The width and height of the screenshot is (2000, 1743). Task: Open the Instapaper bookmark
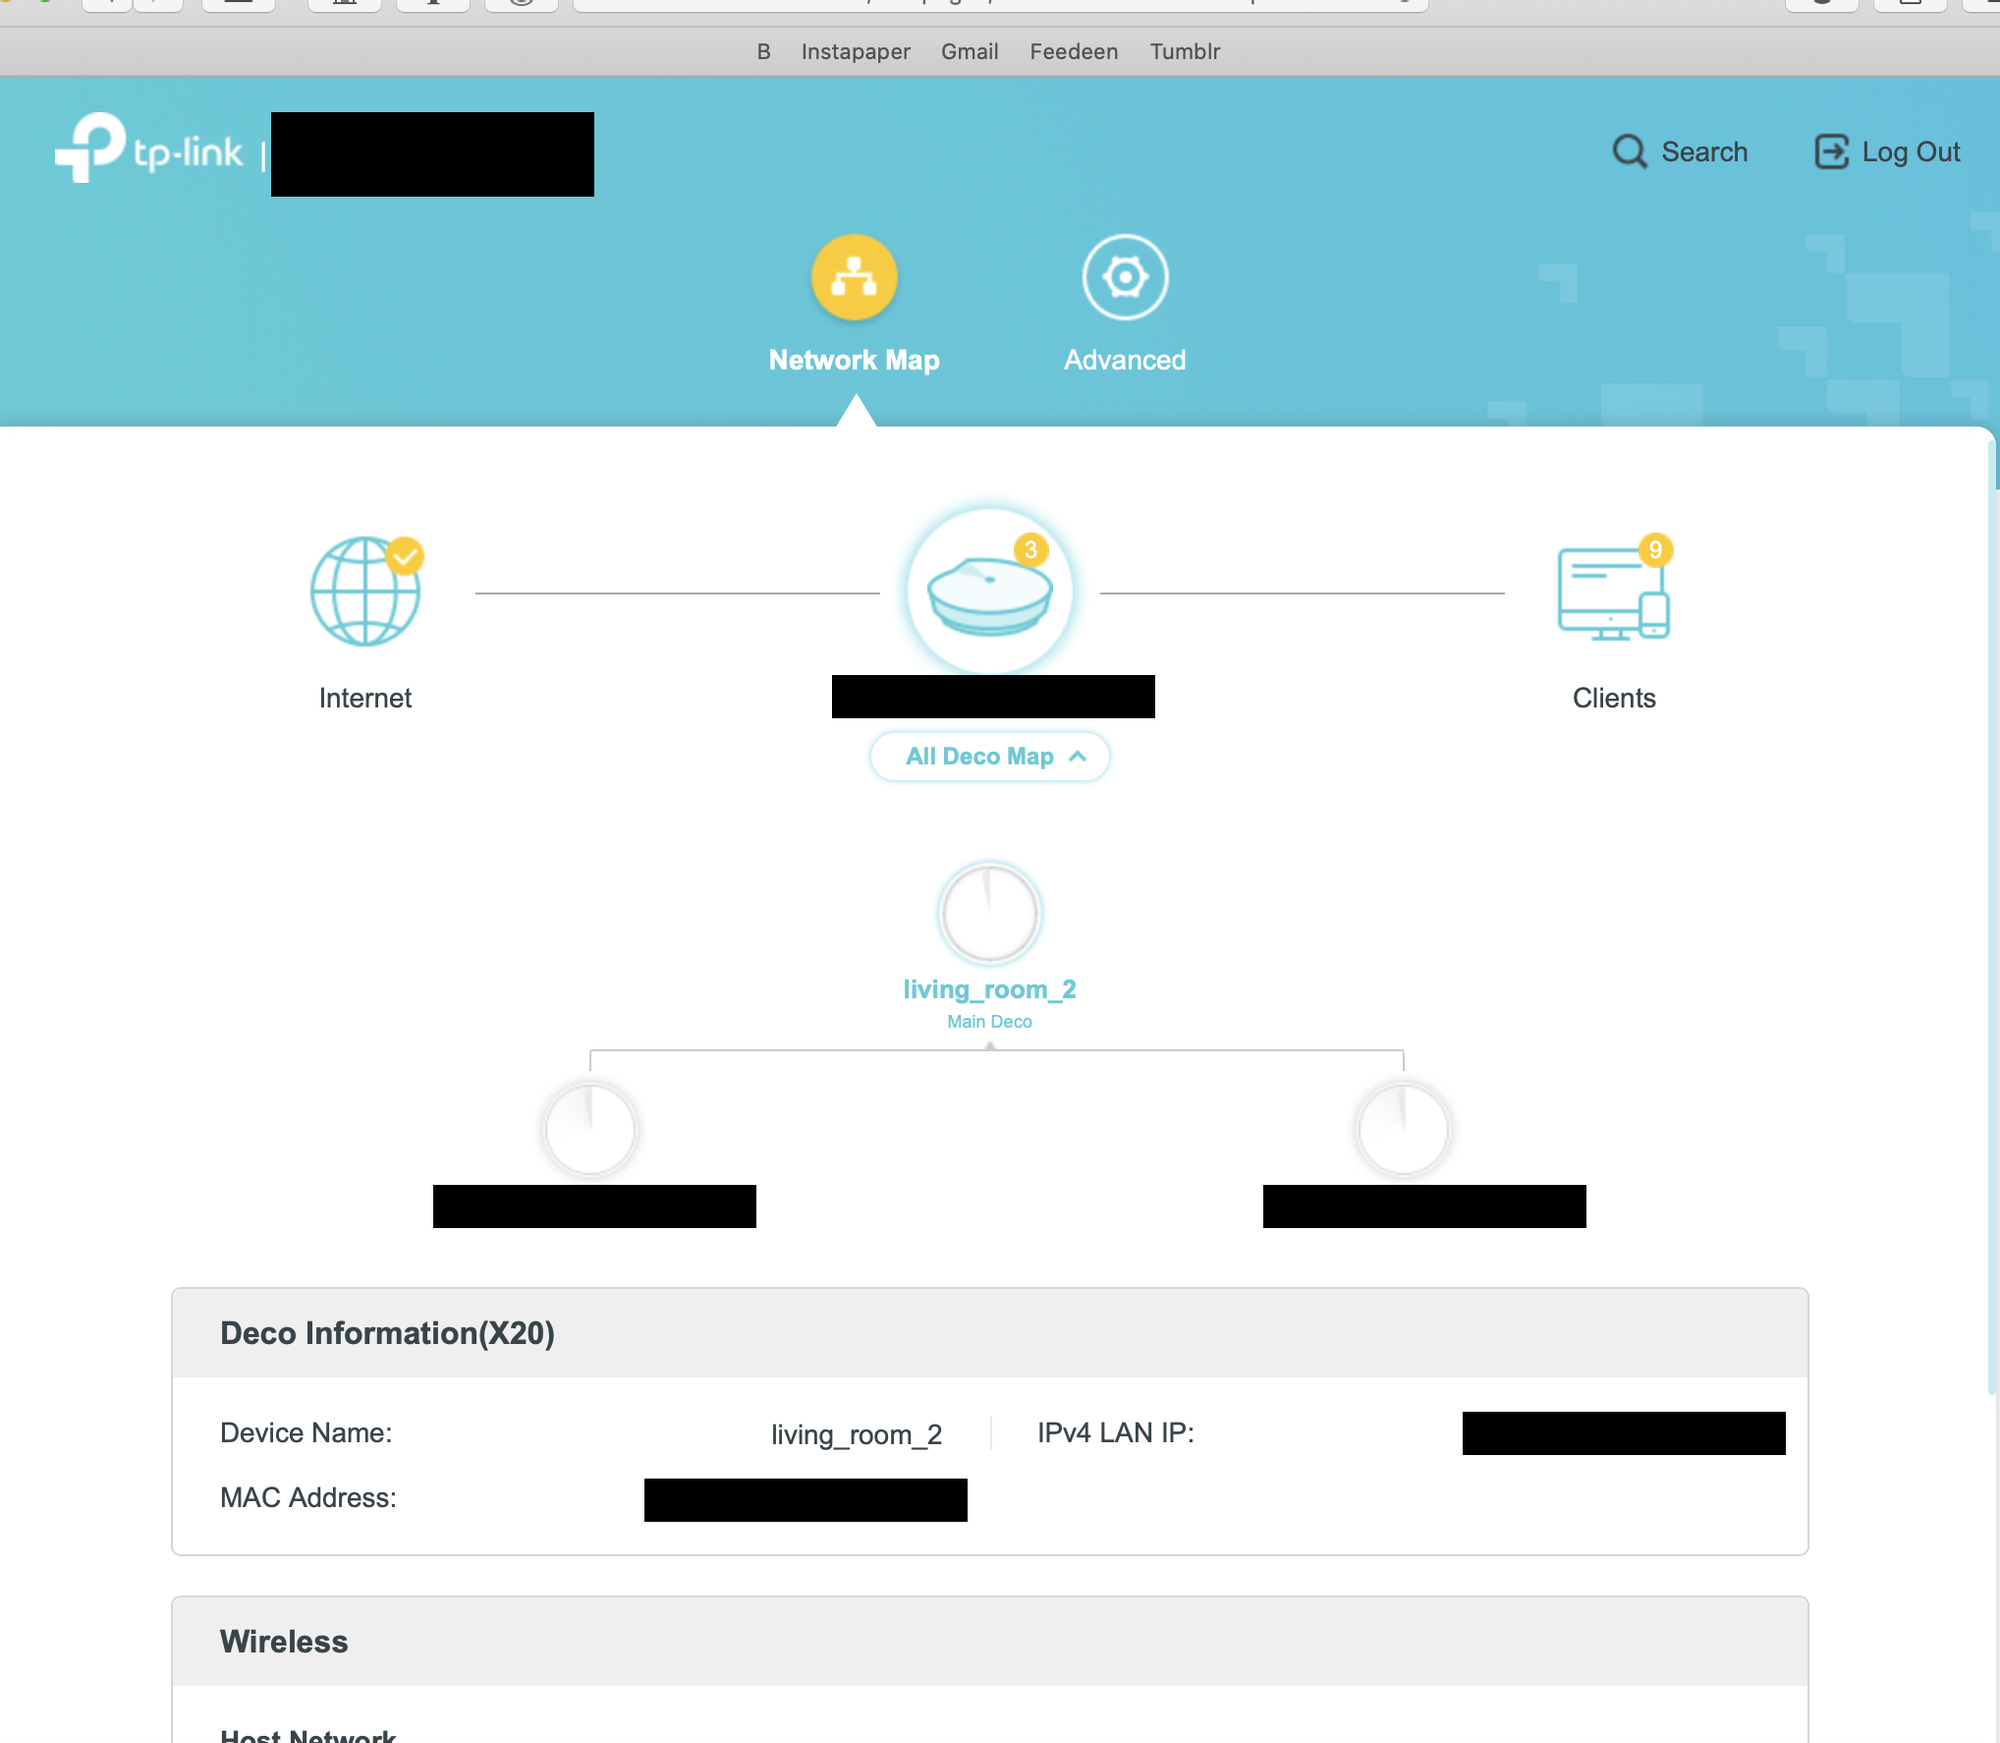coord(855,52)
